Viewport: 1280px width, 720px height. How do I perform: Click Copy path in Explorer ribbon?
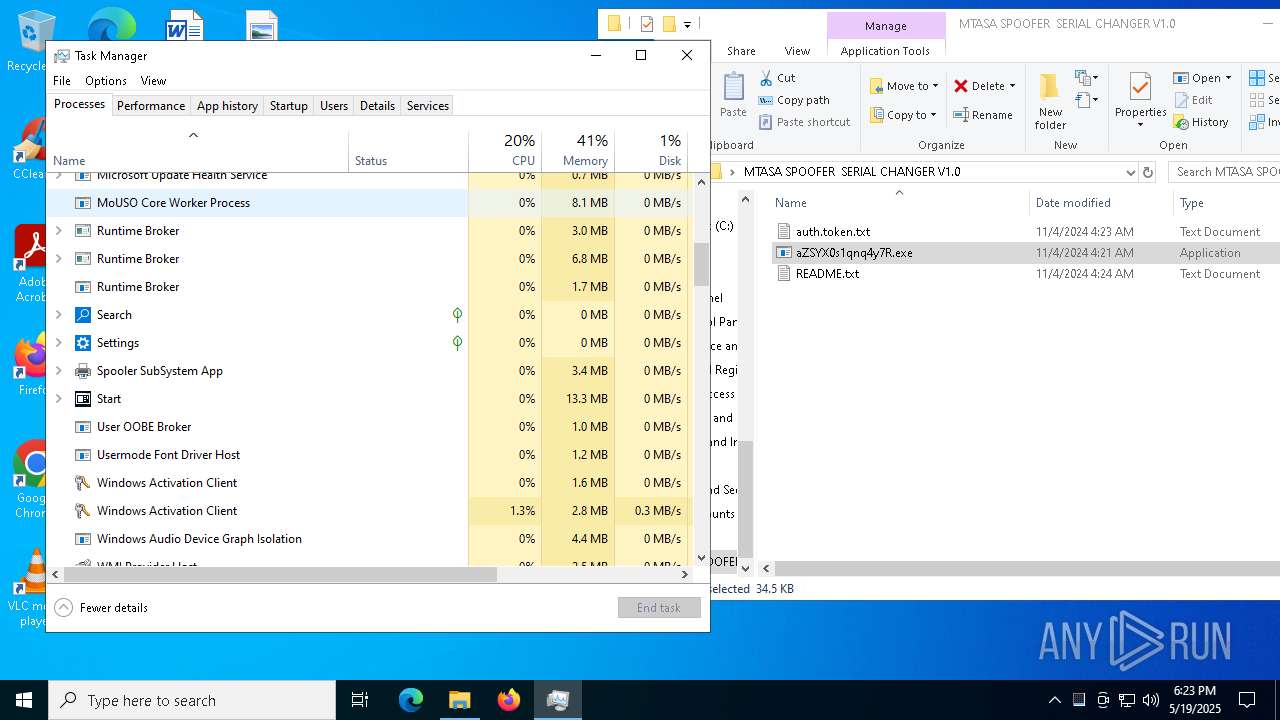tap(795, 100)
